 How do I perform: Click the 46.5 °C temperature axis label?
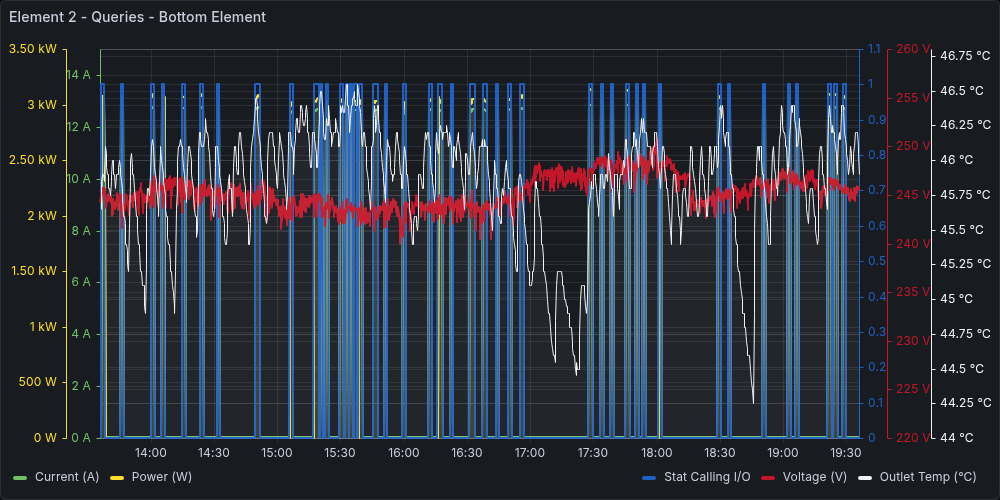[962, 91]
